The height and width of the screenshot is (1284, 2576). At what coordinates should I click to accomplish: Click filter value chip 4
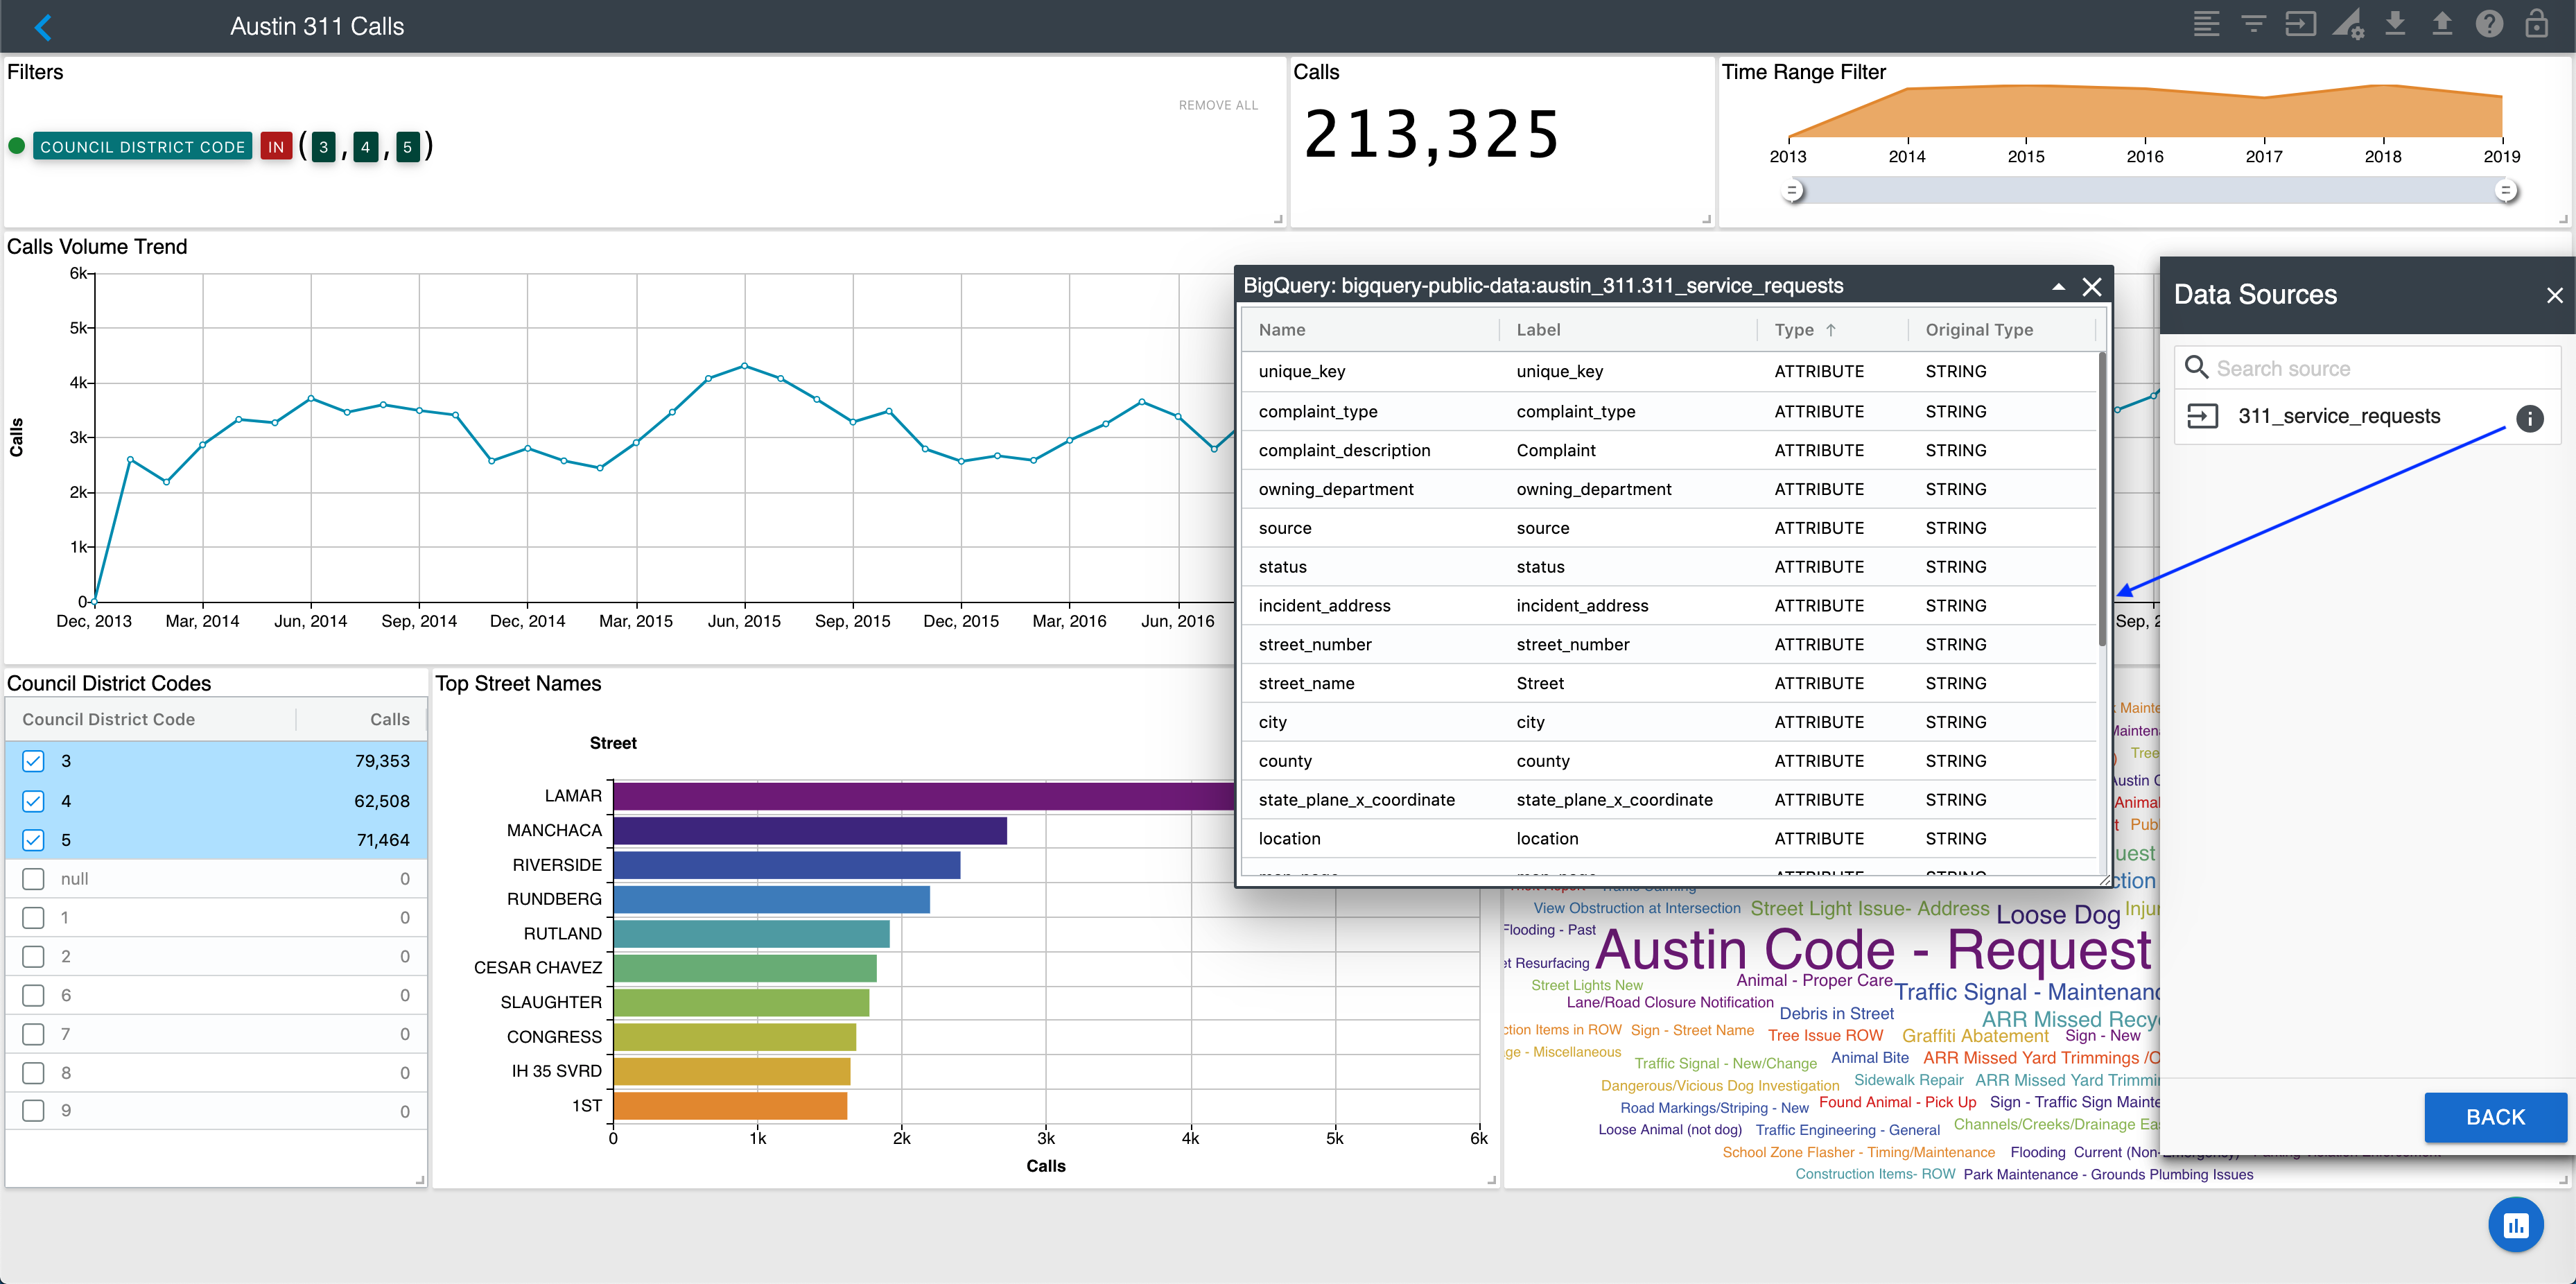(x=365, y=147)
